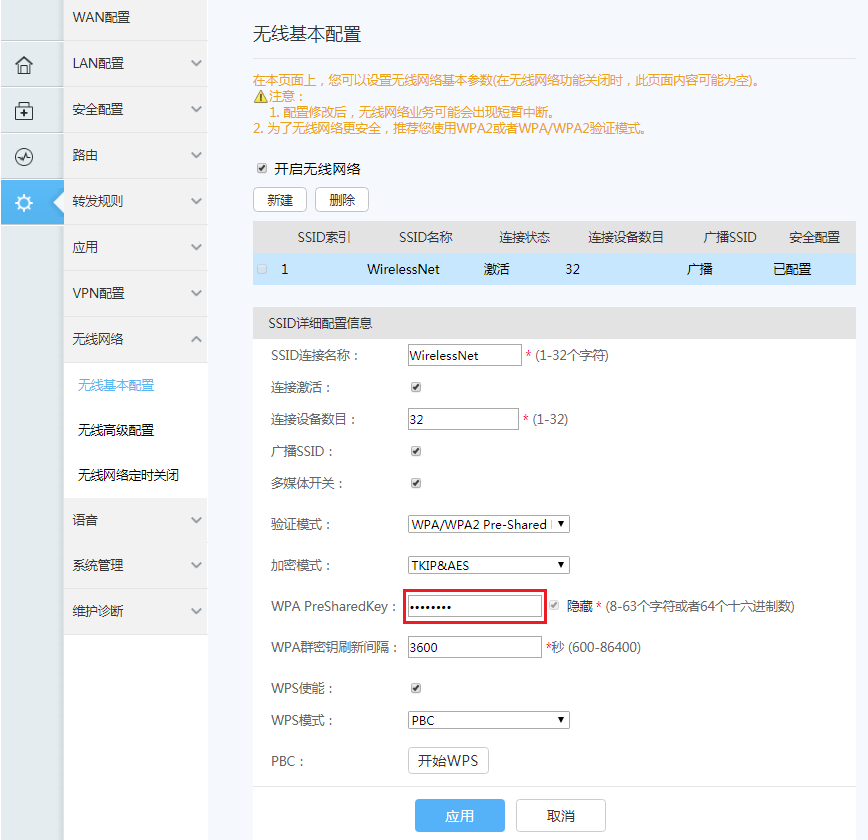
Task: Select 无线基本配置 submenu item
Action: coord(116,385)
